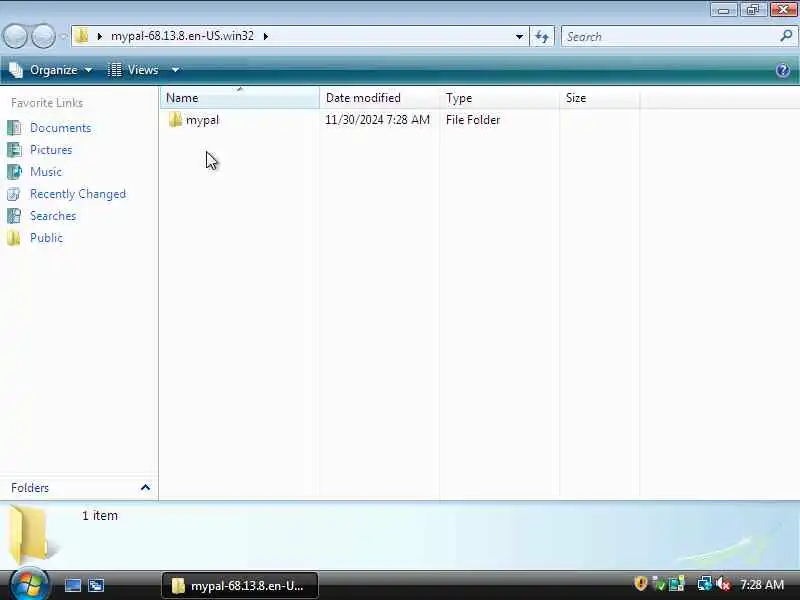Click the Documents icon in Favorite Links
This screenshot has height=600, width=800.
[14, 128]
